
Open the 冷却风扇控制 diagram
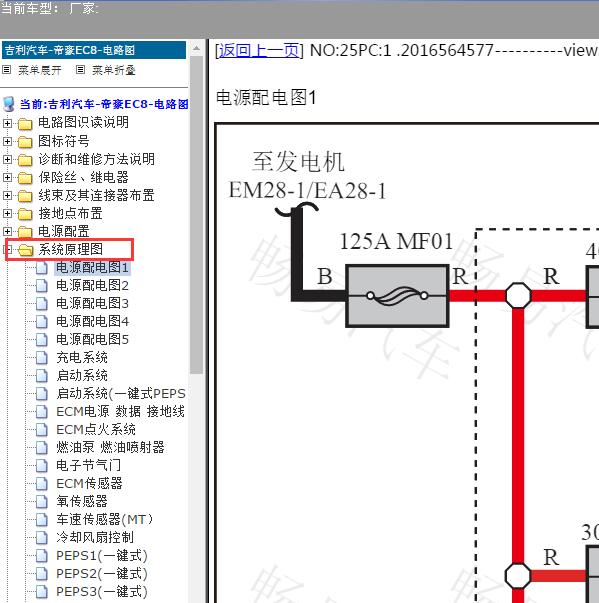(95, 537)
